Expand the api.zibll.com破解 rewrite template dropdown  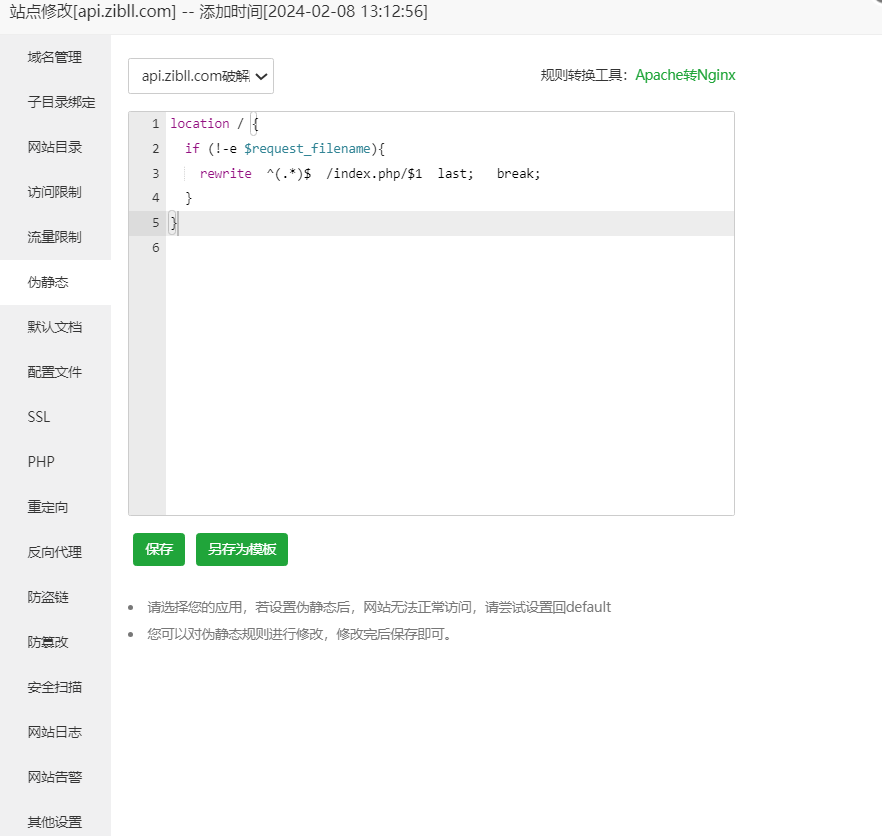200,75
